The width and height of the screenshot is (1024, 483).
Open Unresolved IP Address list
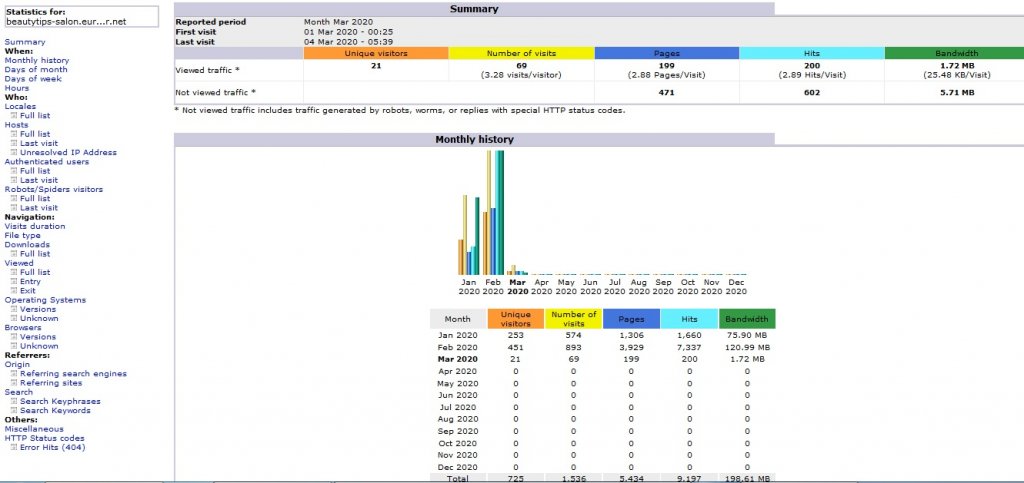tap(68, 152)
